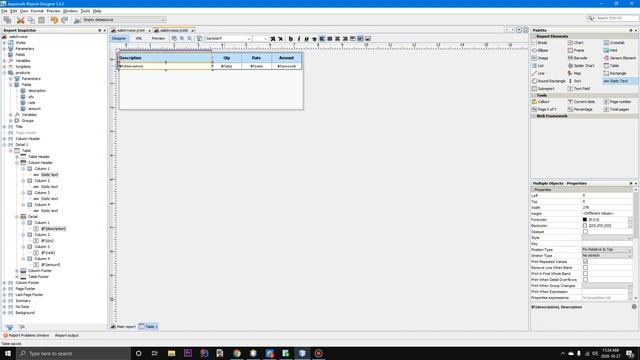Screen dimensions: 640x360
Task: Open the Style property dropdown
Action: [x=607, y=238]
